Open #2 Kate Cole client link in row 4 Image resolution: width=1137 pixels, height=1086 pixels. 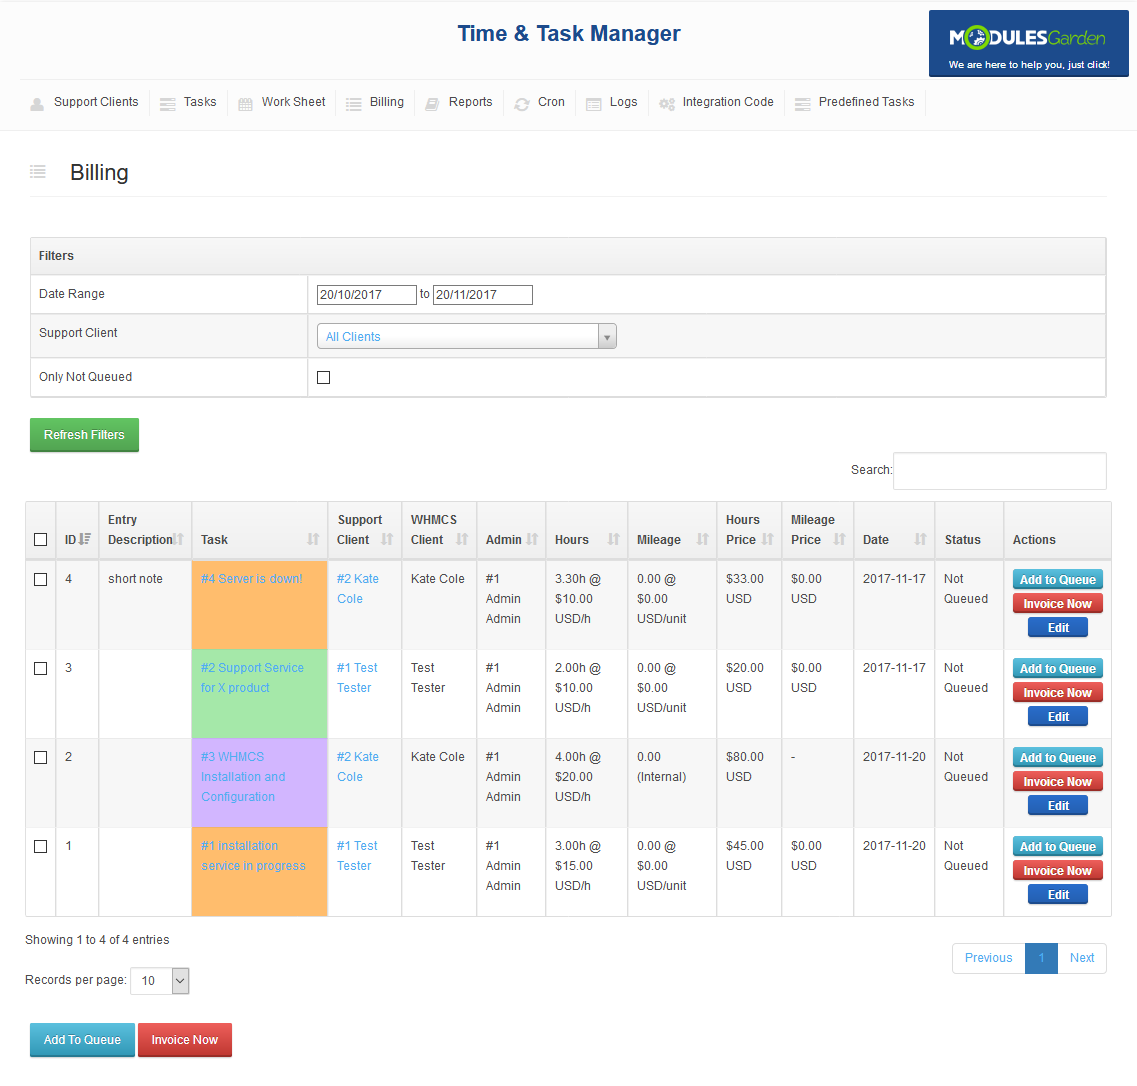click(357, 589)
